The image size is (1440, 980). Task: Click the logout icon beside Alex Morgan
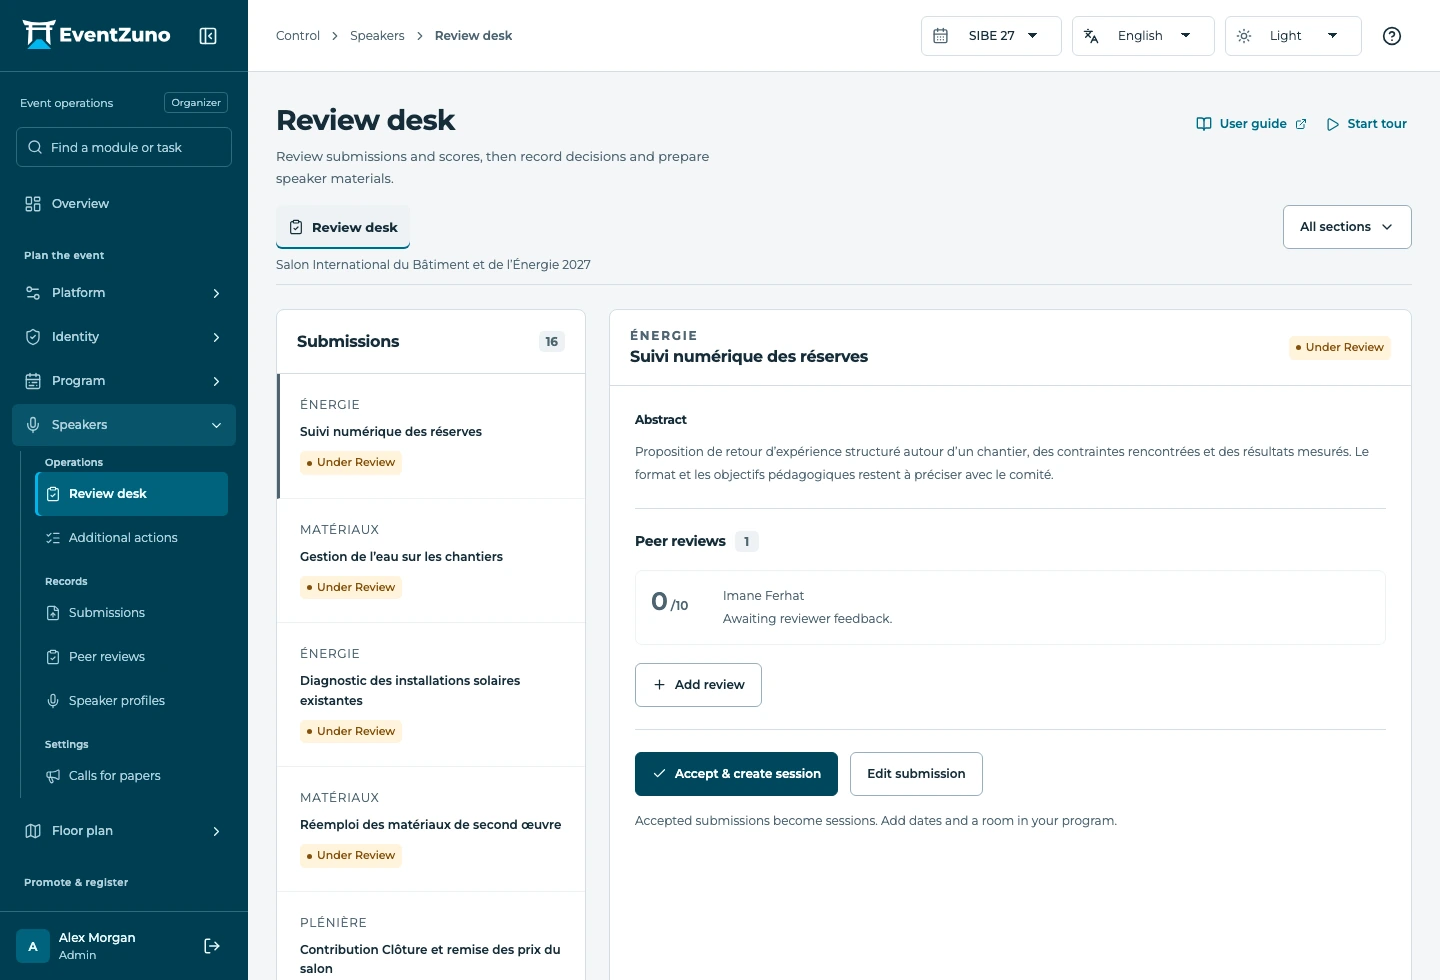pos(212,946)
